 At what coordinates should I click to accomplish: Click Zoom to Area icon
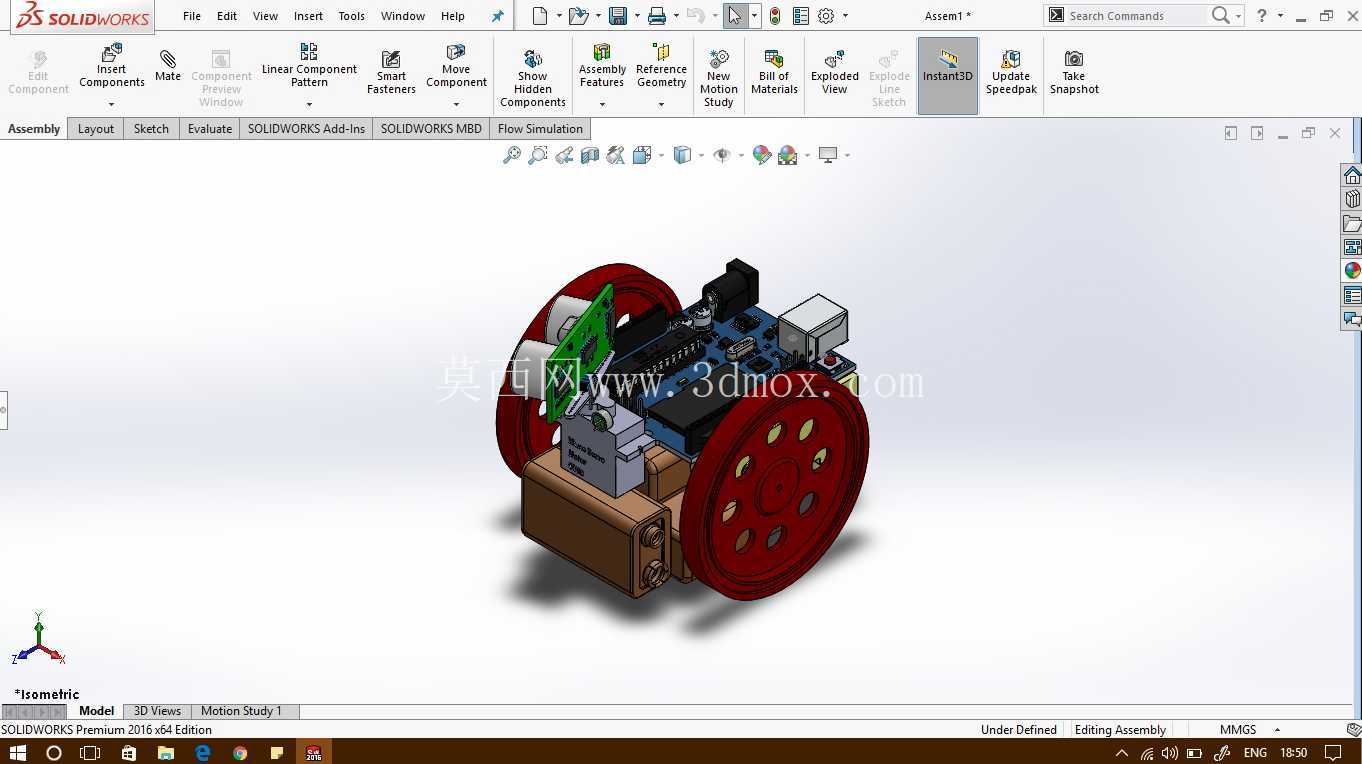point(538,155)
